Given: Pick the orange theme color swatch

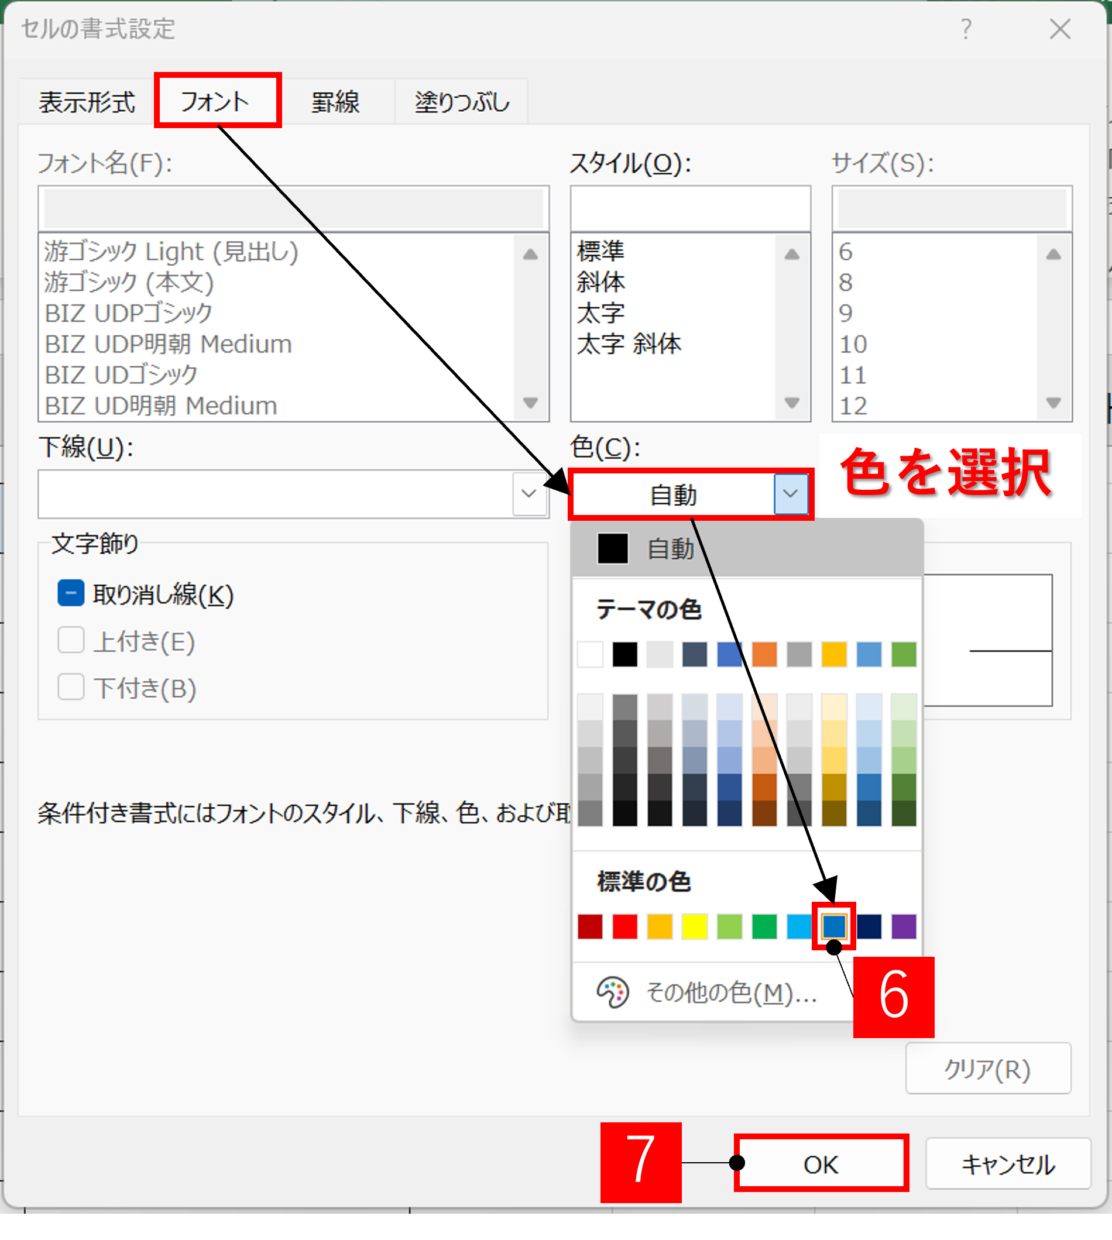Looking at the screenshot, I should [764, 654].
